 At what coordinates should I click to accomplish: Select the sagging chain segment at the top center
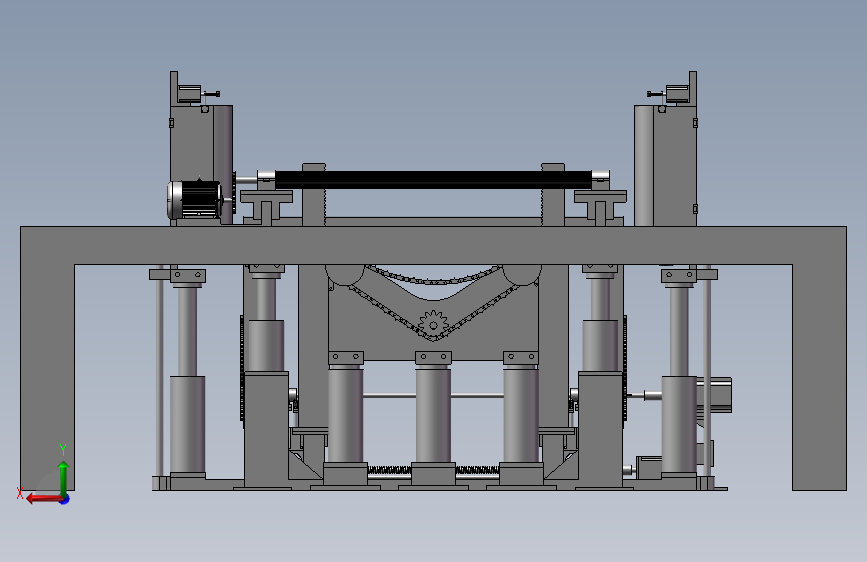[x=433, y=275]
